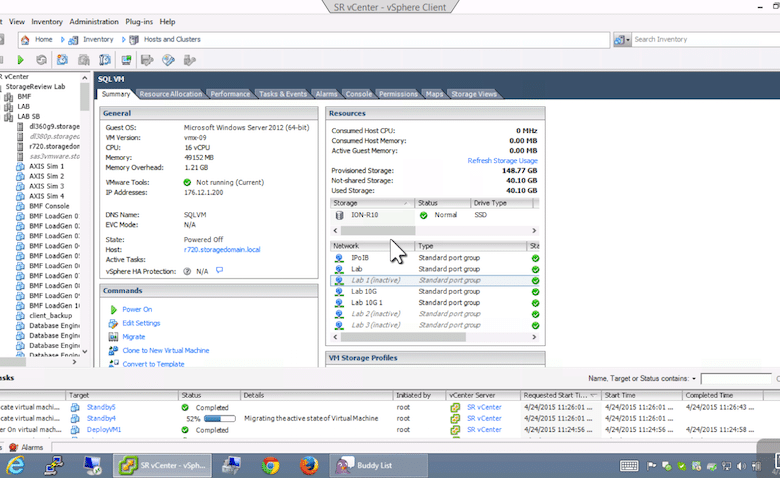This screenshot has width=780, height=478.
Task: Select AXIS Sim 1 in the inventory tree
Action: (46, 167)
